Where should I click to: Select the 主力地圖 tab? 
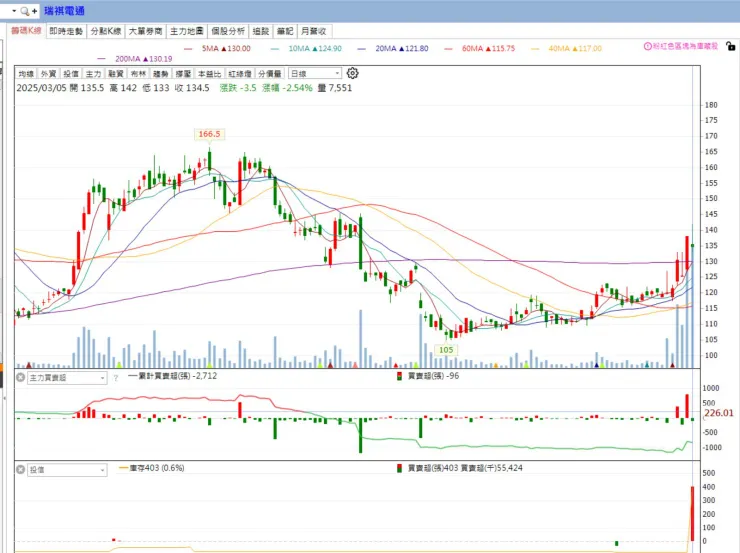(x=186, y=31)
